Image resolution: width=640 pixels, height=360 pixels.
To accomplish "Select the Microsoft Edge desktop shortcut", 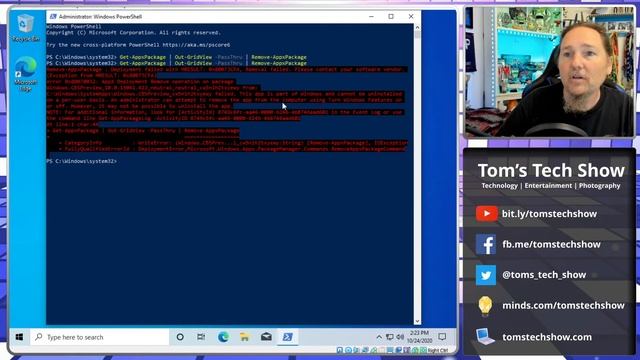I will (26, 74).
